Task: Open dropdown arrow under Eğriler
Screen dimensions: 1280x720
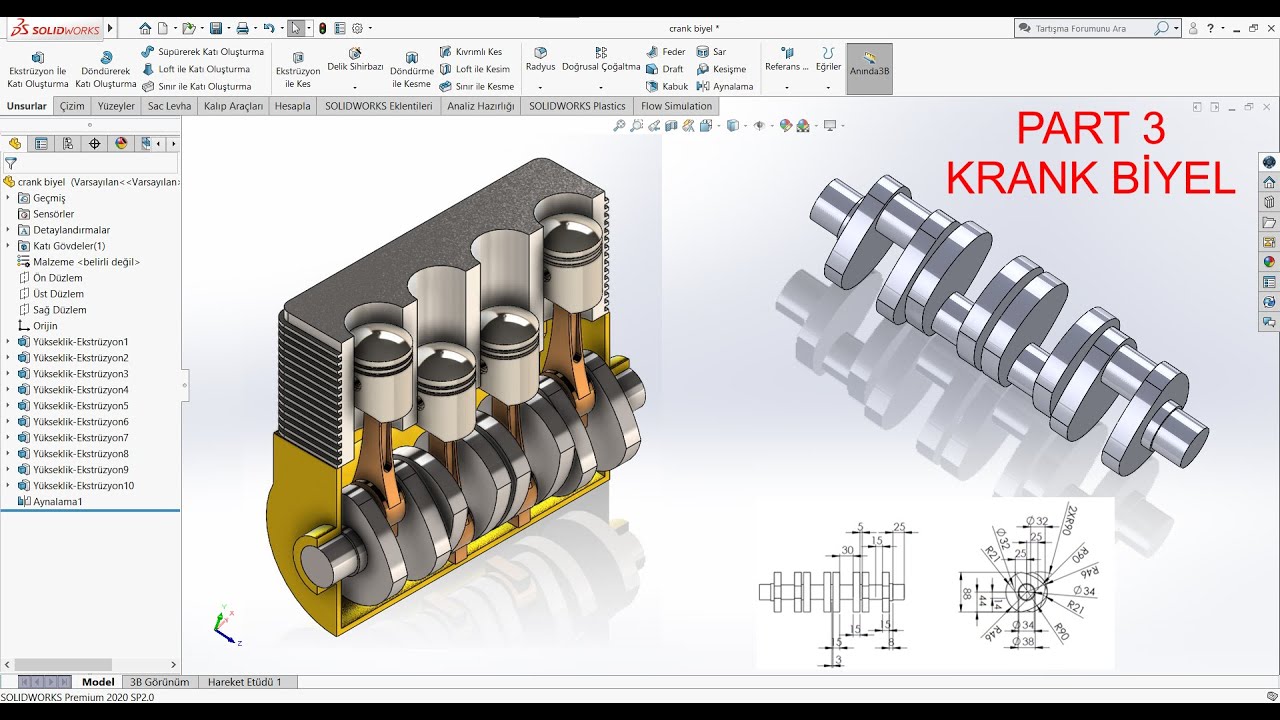Action: [828, 87]
